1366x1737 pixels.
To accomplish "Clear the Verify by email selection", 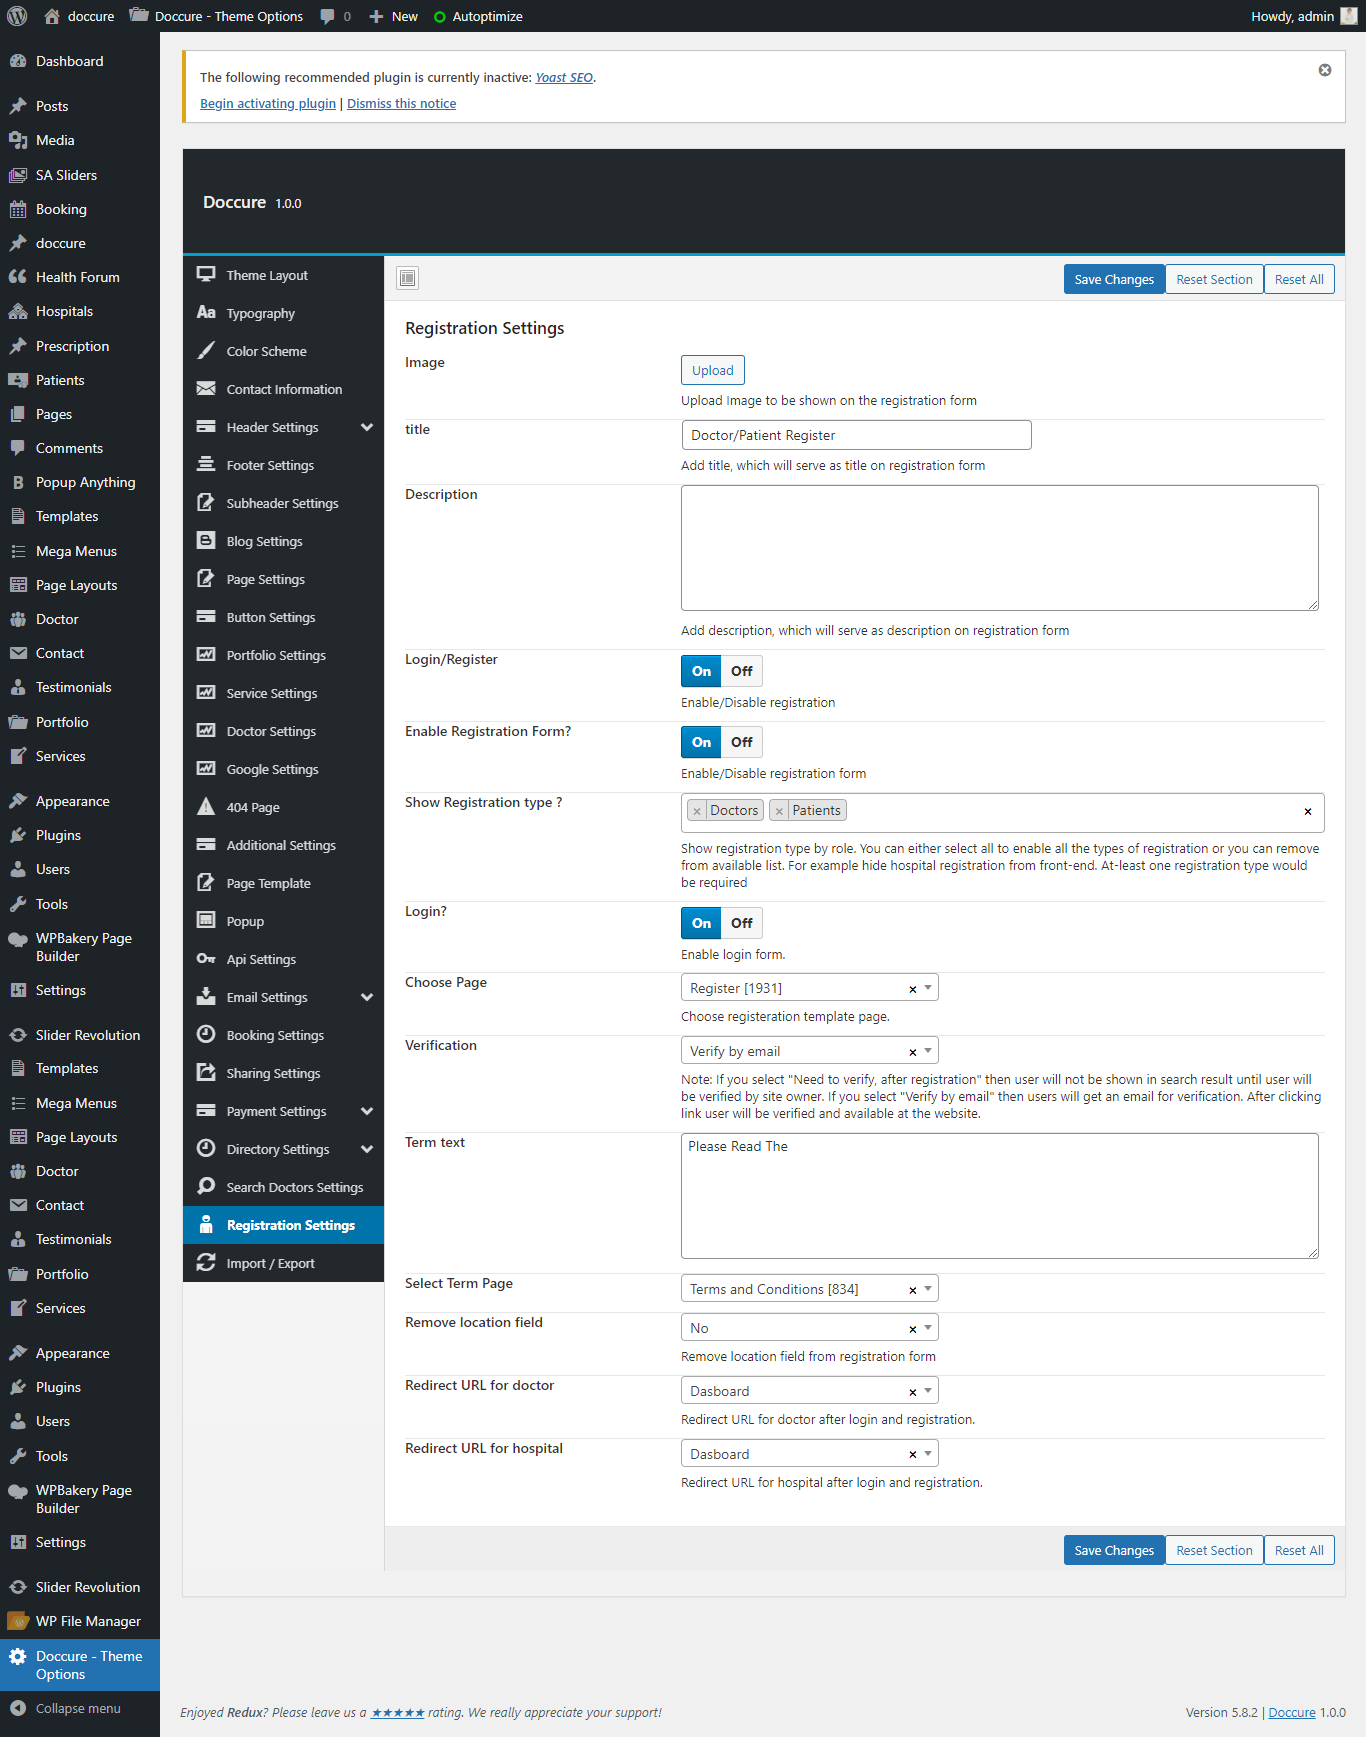I will (912, 1052).
